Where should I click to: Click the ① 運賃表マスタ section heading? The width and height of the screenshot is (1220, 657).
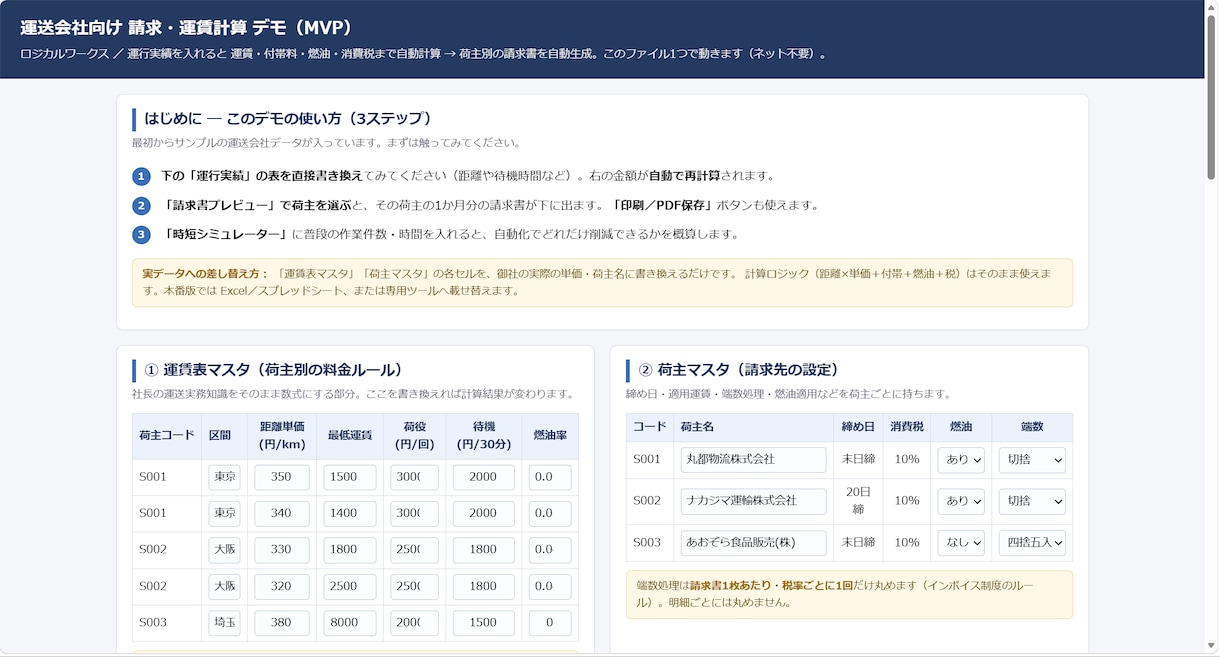[274, 370]
